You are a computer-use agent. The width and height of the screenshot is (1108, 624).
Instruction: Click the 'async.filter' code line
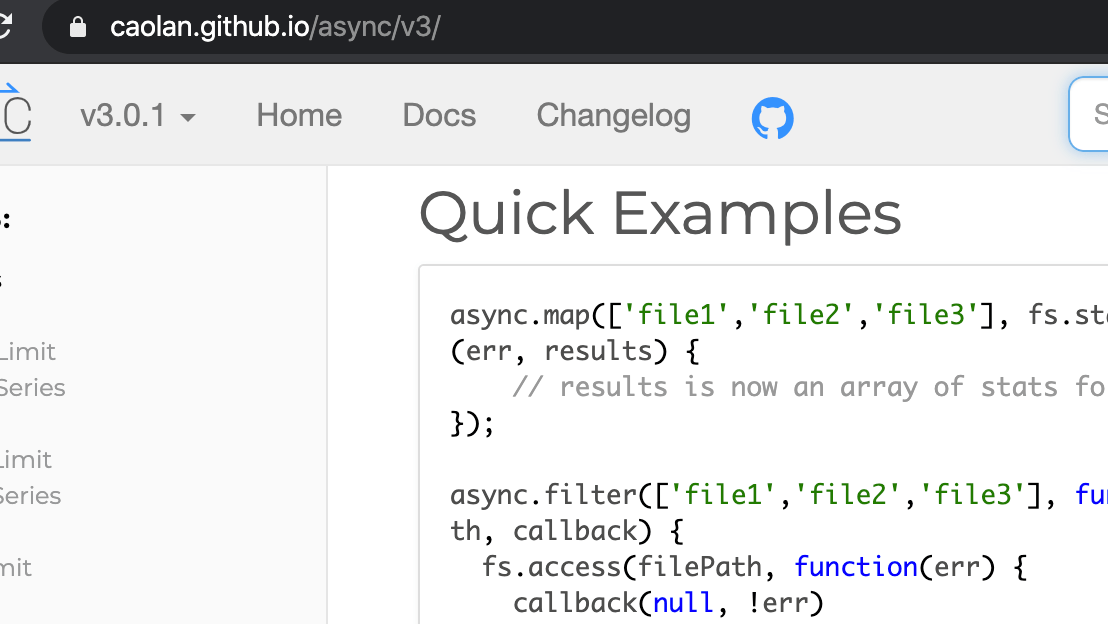[x=779, y=495]
